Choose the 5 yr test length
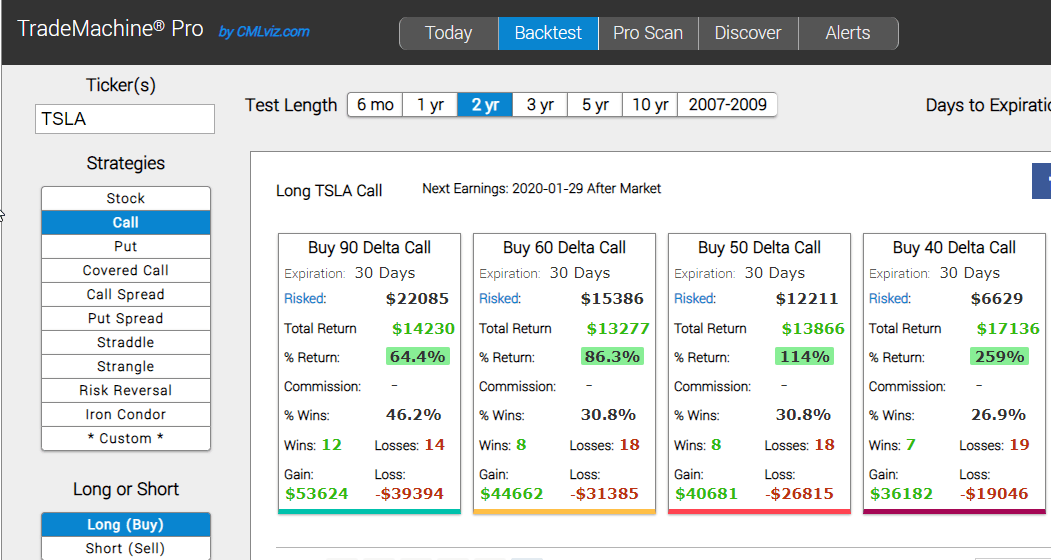Viewport: 1051px width, 560px height. pyautogui.click(x=595, y=105)
